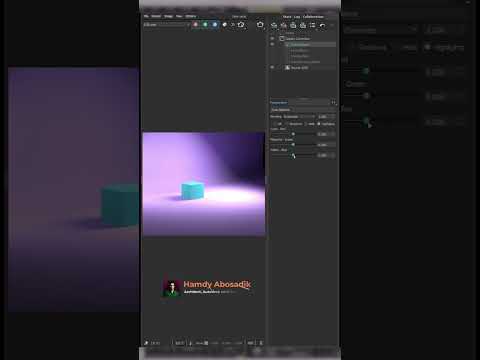Toggle the green channel button
The height and width of the screenshot is (360, 480).
[205, 24]
